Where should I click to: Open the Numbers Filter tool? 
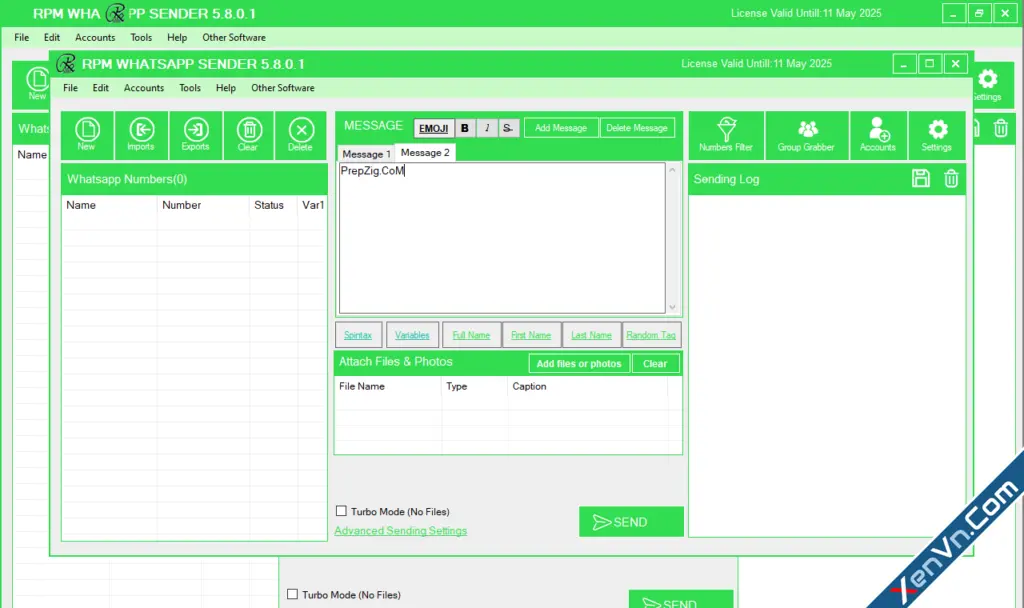coord(726,135)
